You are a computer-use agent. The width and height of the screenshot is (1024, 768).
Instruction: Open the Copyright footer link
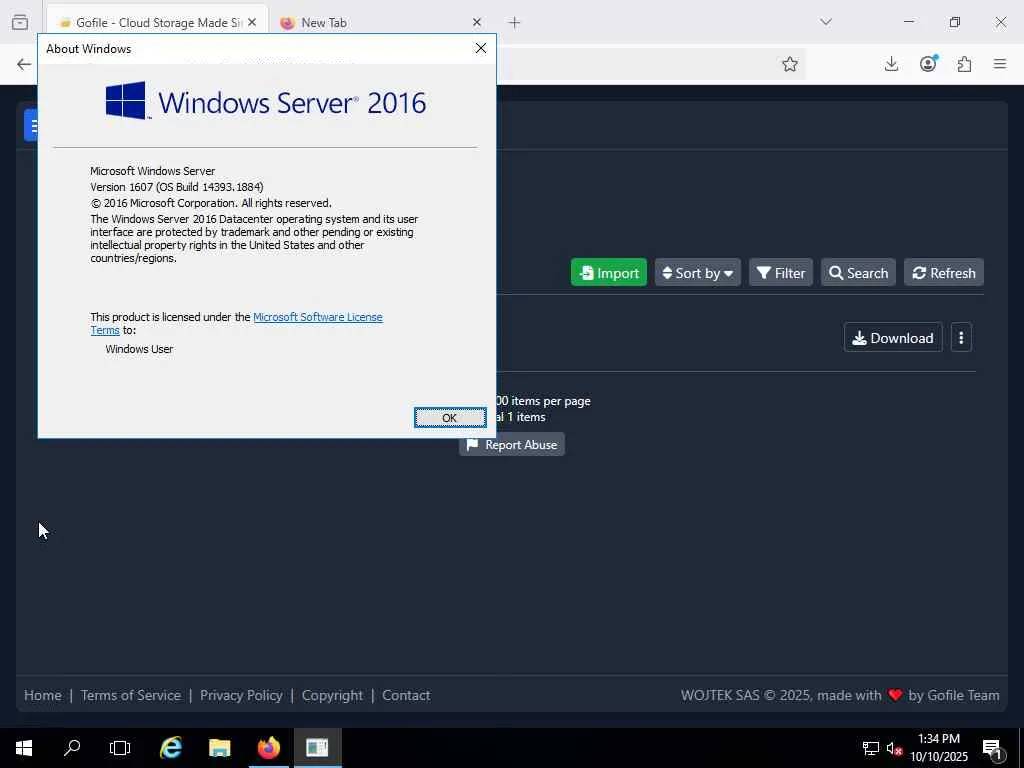pyautogui.click(x=332, y=695)
